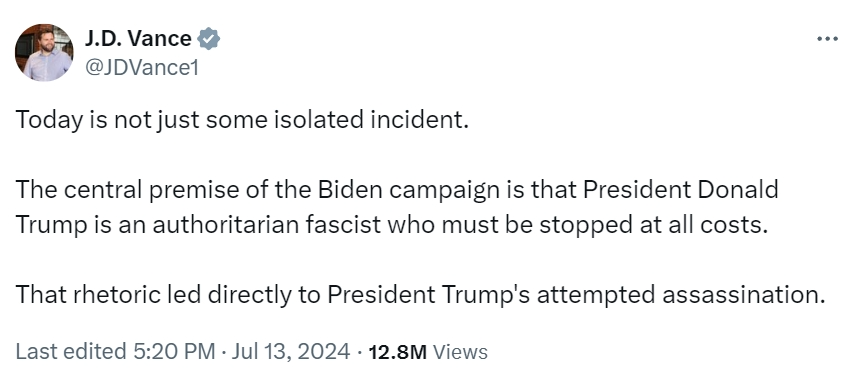Screen dimensions: 863x370
Task: Click the 12.8M view count
Action: [398, 352]
